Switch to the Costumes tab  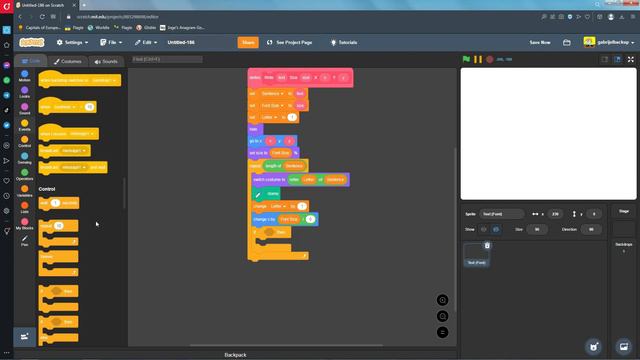click(x=68, y=61)
